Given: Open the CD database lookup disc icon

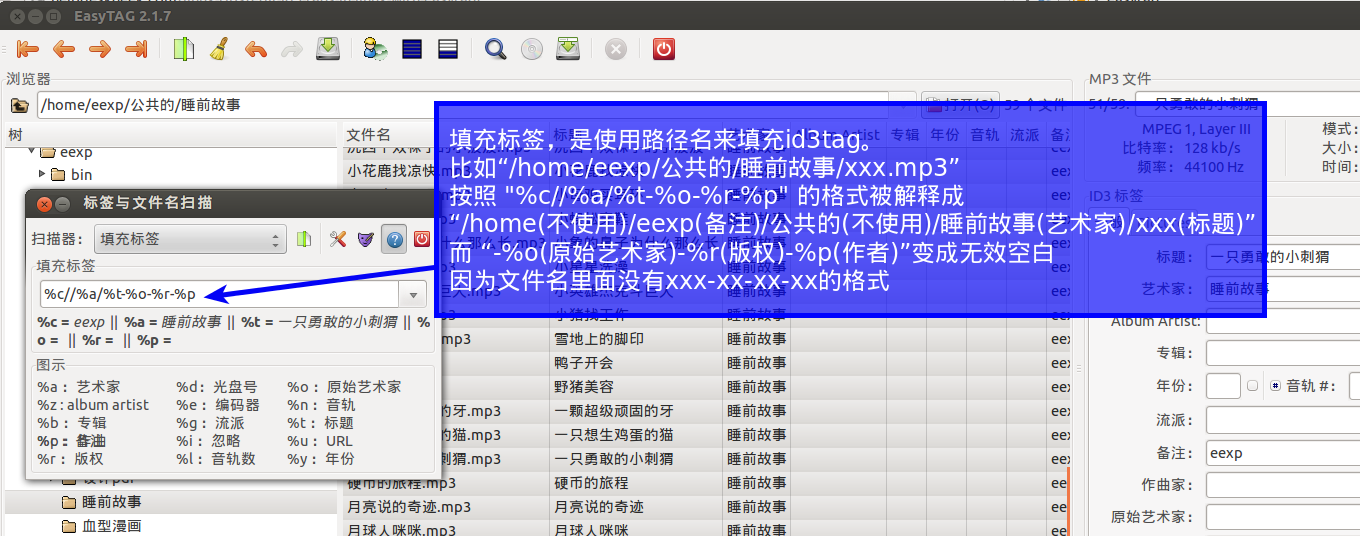Looking at the screenshot, I should (531, 49).
